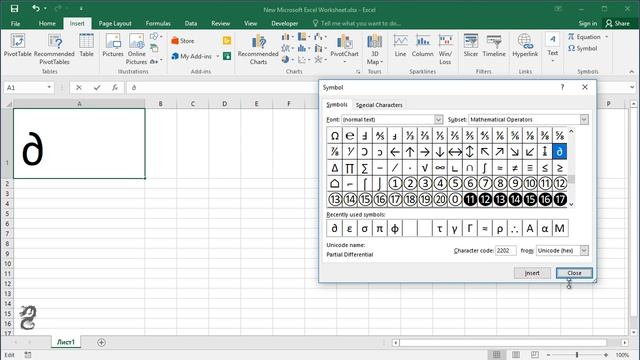Open Symbol dialog help
This screenshot has width=640, height=360.
(x=562, y=87)
